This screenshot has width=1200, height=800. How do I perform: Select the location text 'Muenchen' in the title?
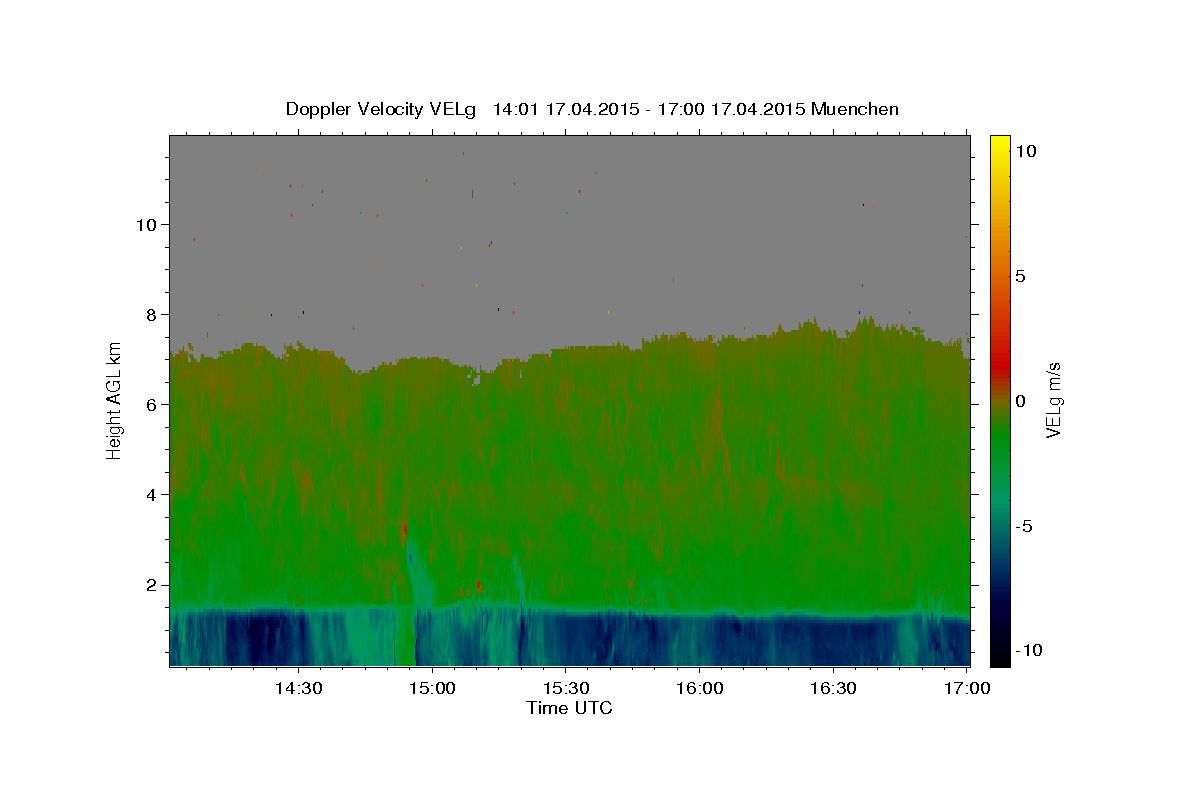click(855, 109)
